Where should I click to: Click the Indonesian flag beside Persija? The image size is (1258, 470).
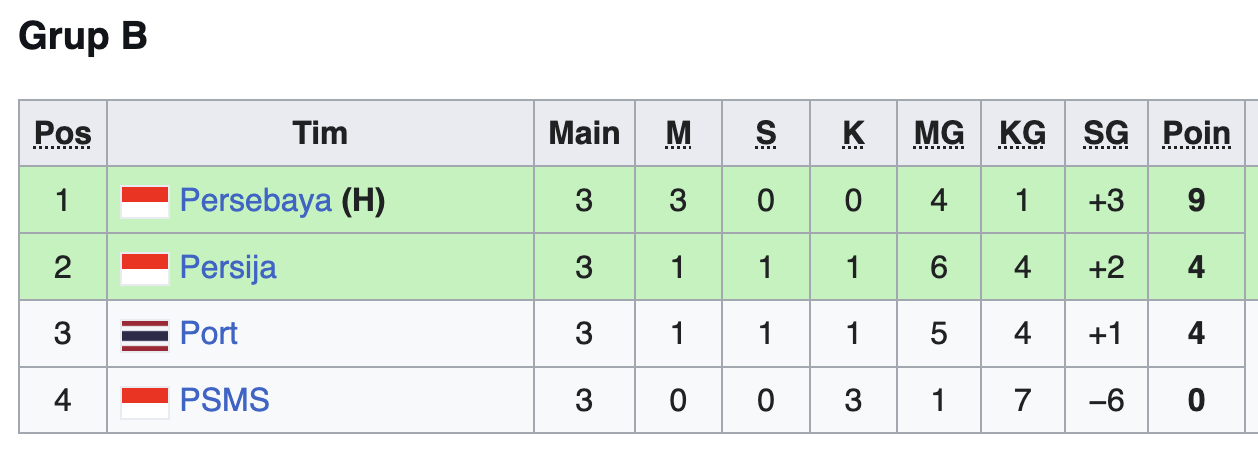pos(145,268)
